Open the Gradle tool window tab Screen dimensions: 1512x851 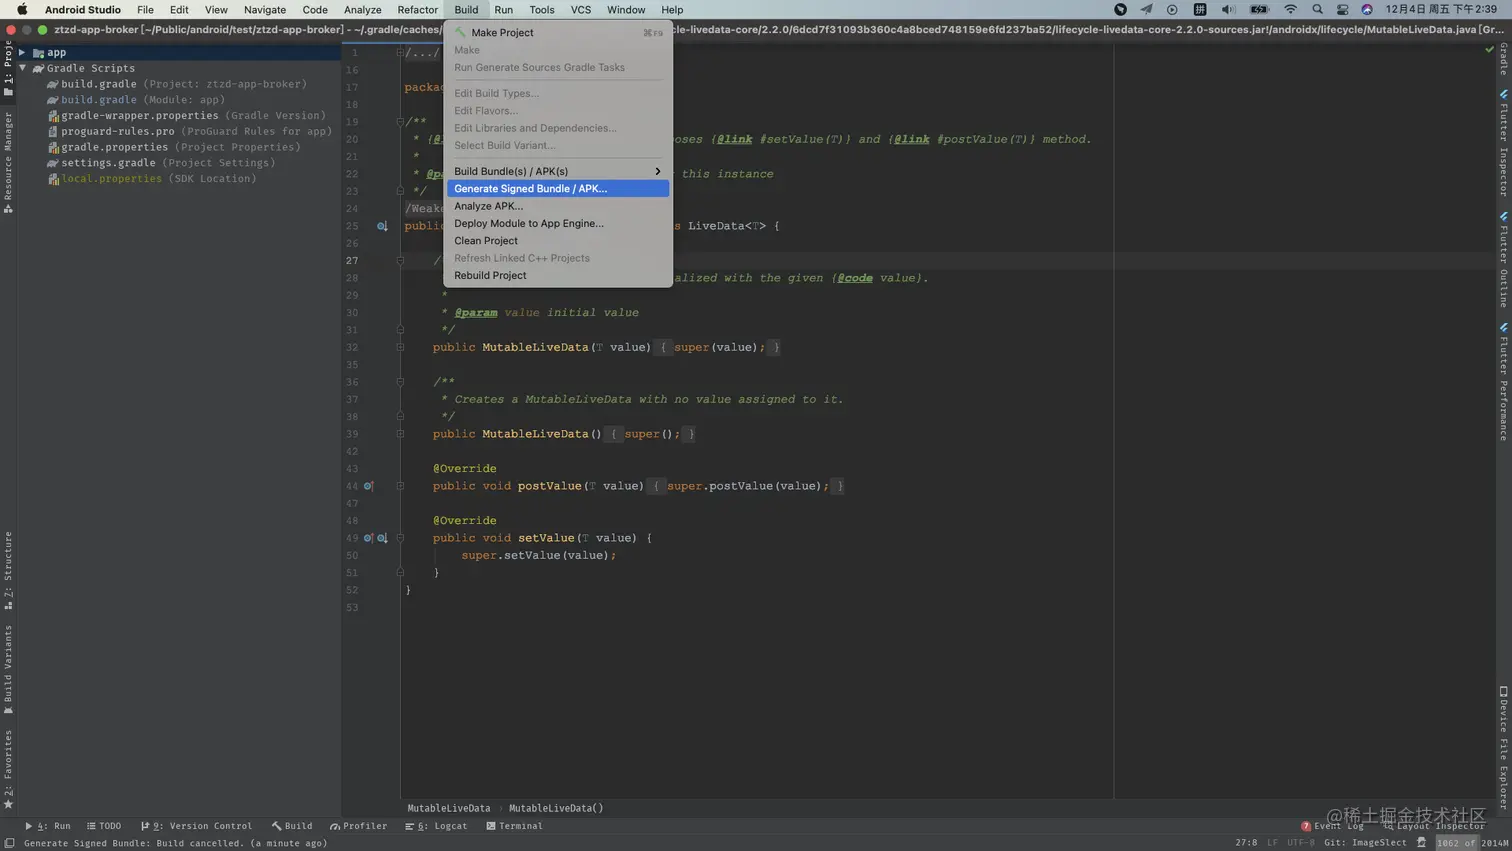pos(1503,59)
